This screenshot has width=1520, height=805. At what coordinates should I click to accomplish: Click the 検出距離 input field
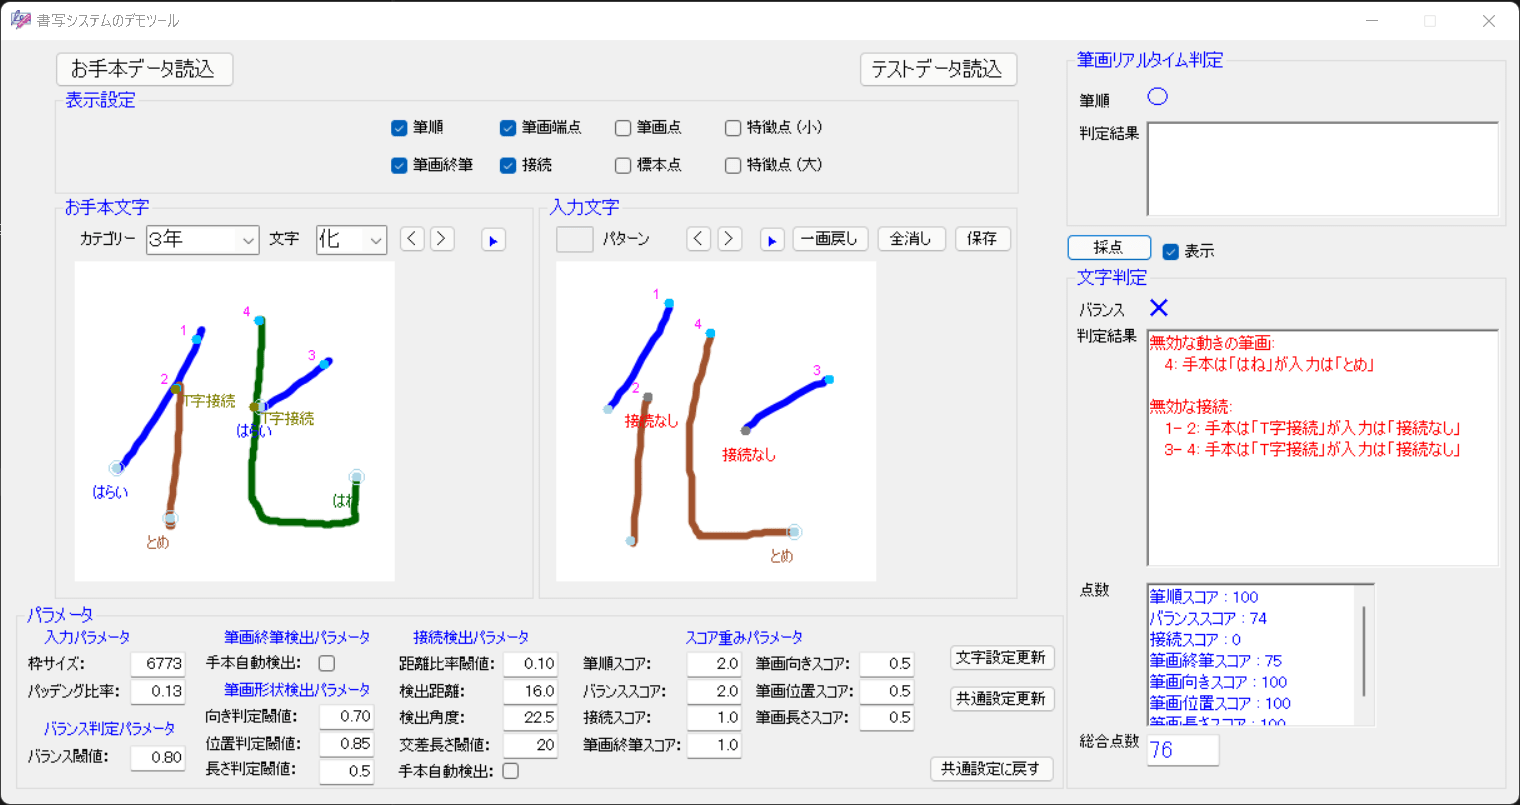(x=530, y=691)
